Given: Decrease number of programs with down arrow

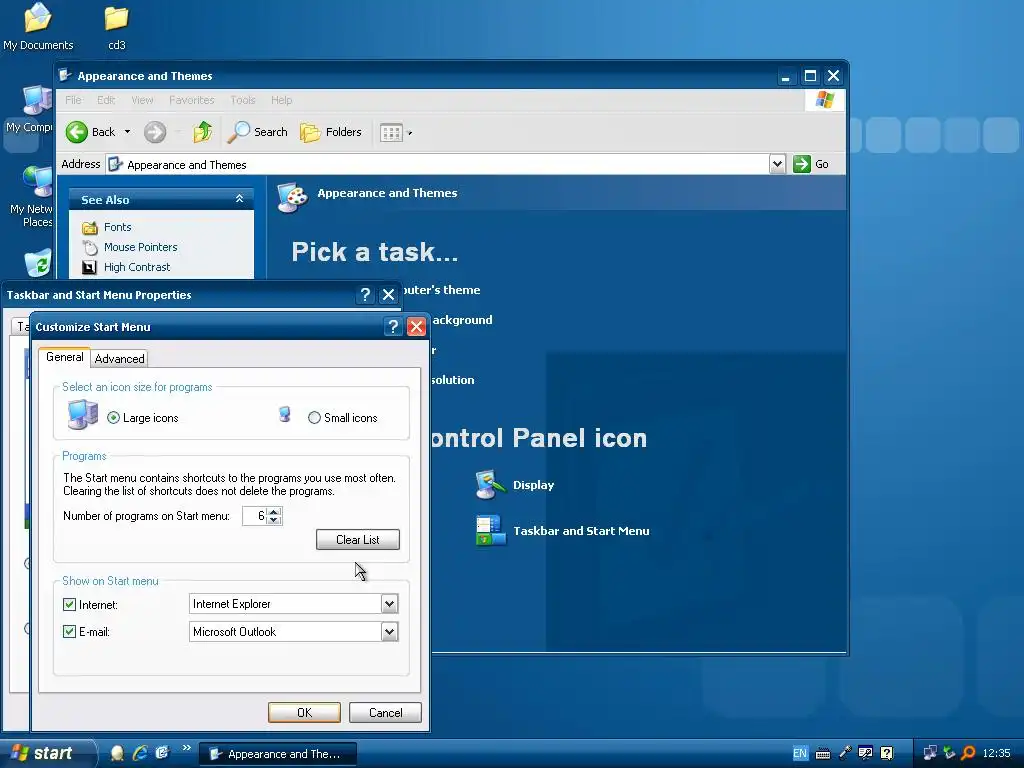Looking at the screenshot, I should click(274, 520).
